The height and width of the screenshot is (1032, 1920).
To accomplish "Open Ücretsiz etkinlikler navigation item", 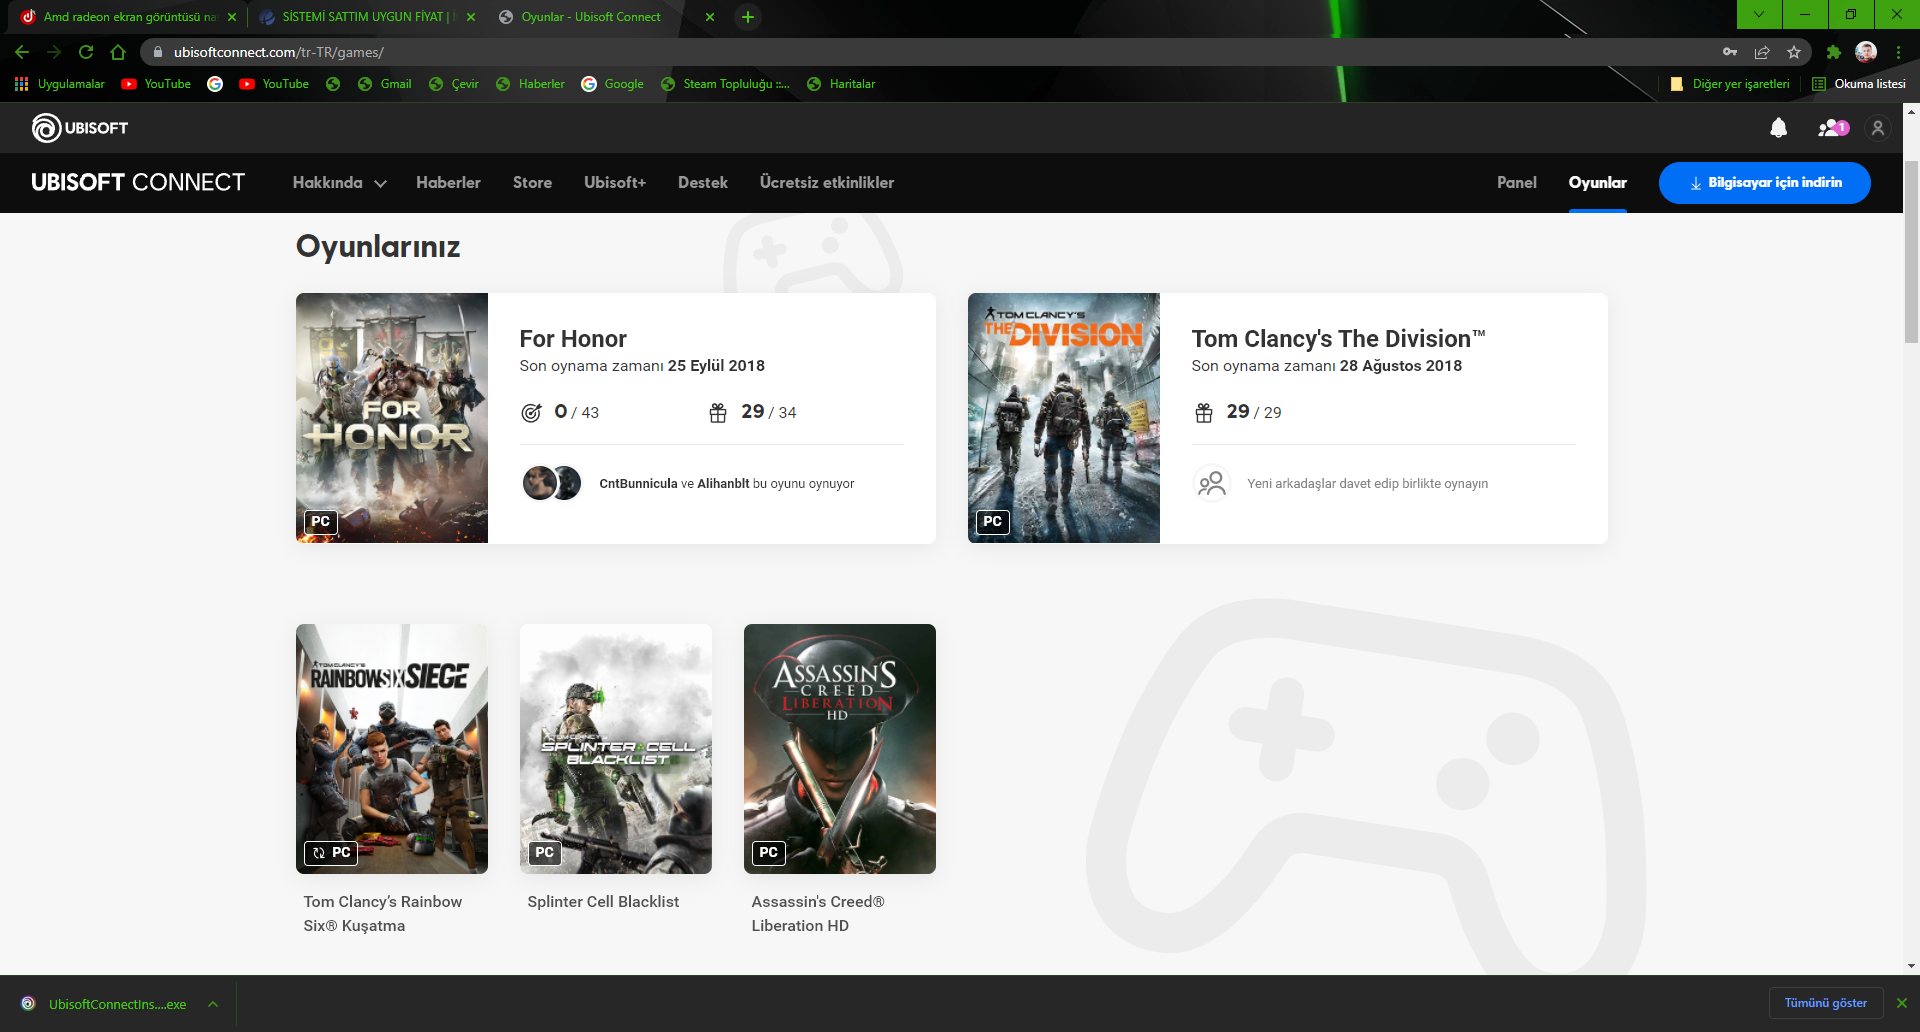I will point(827,183).
